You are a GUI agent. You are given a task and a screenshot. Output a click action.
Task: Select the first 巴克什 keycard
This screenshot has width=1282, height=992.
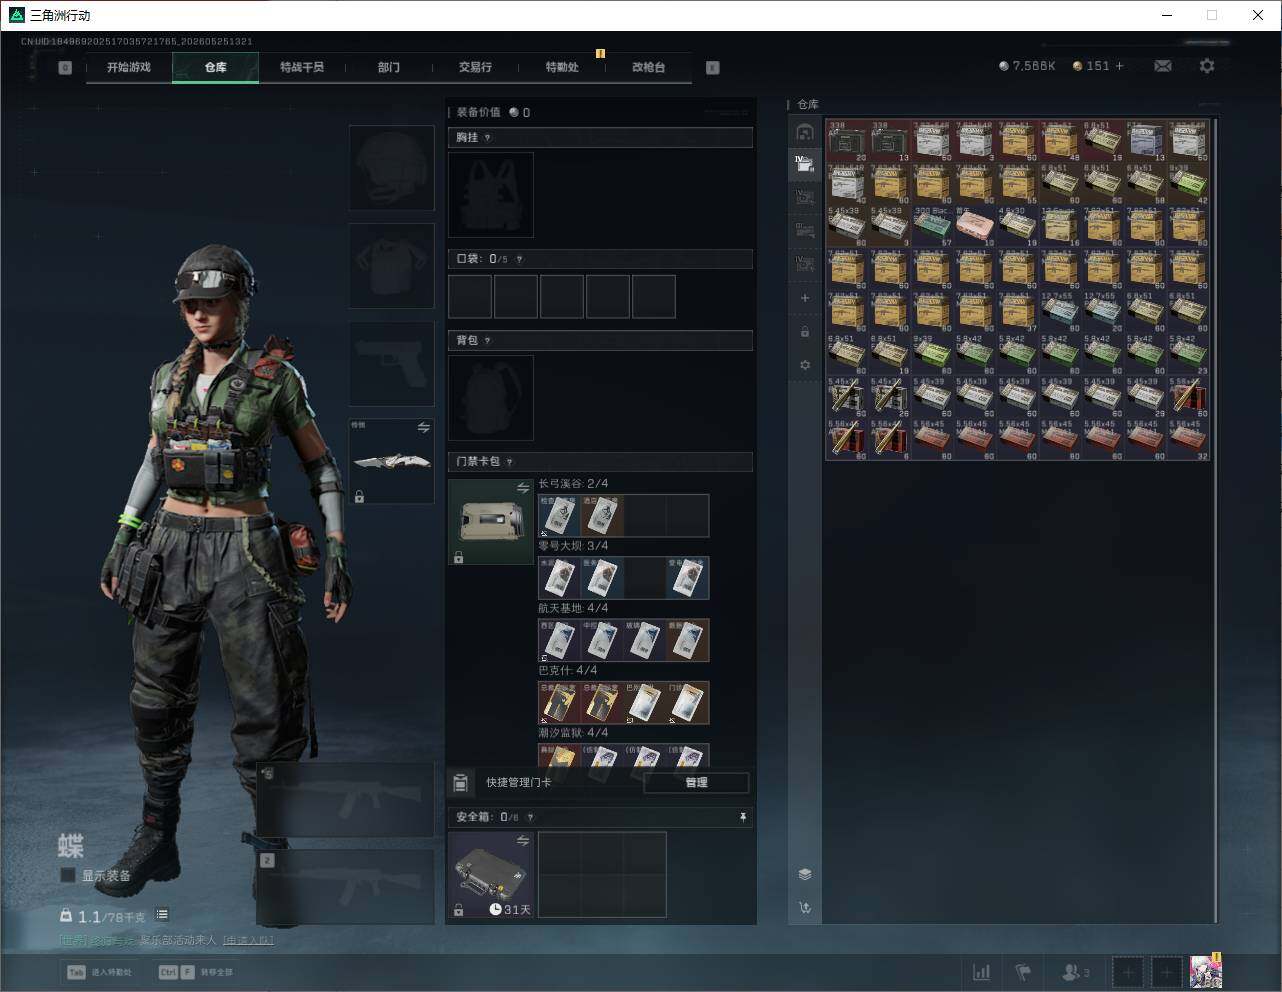pyautogui.click(x=560, y=703)
